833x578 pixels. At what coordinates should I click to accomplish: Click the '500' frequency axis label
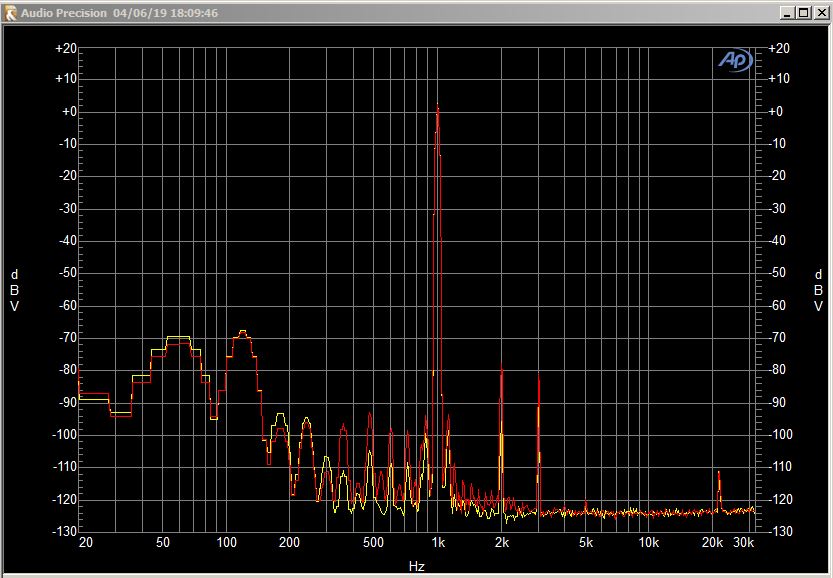coord(373,542)
